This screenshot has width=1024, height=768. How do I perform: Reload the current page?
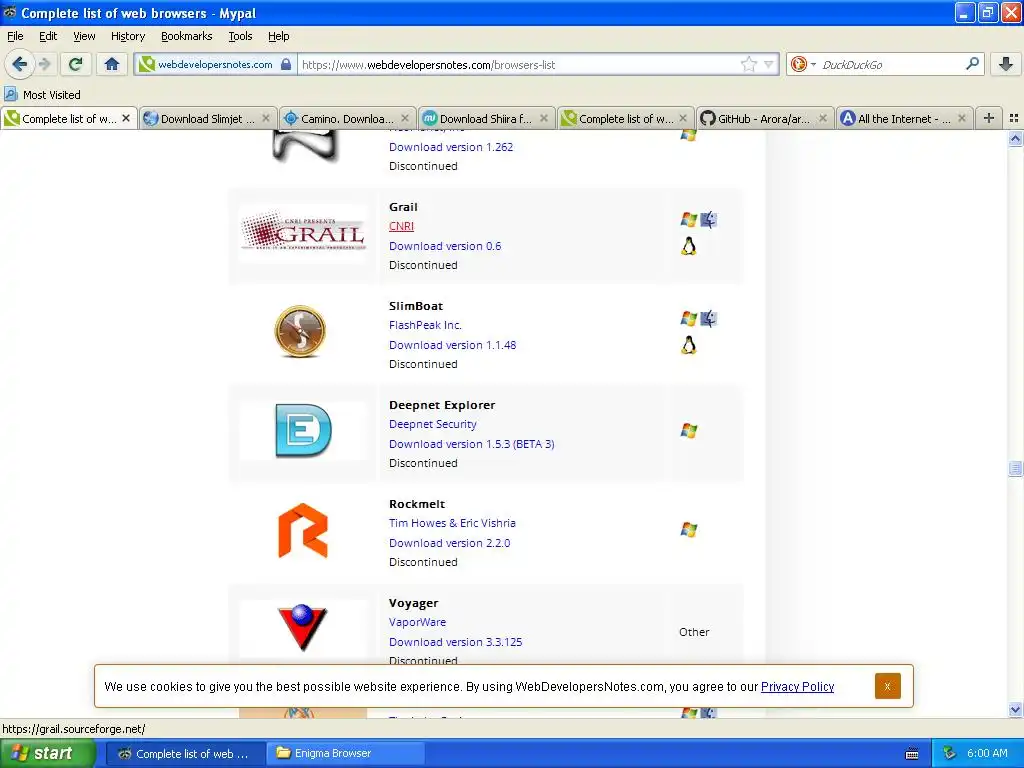click(x=76, y=64)
